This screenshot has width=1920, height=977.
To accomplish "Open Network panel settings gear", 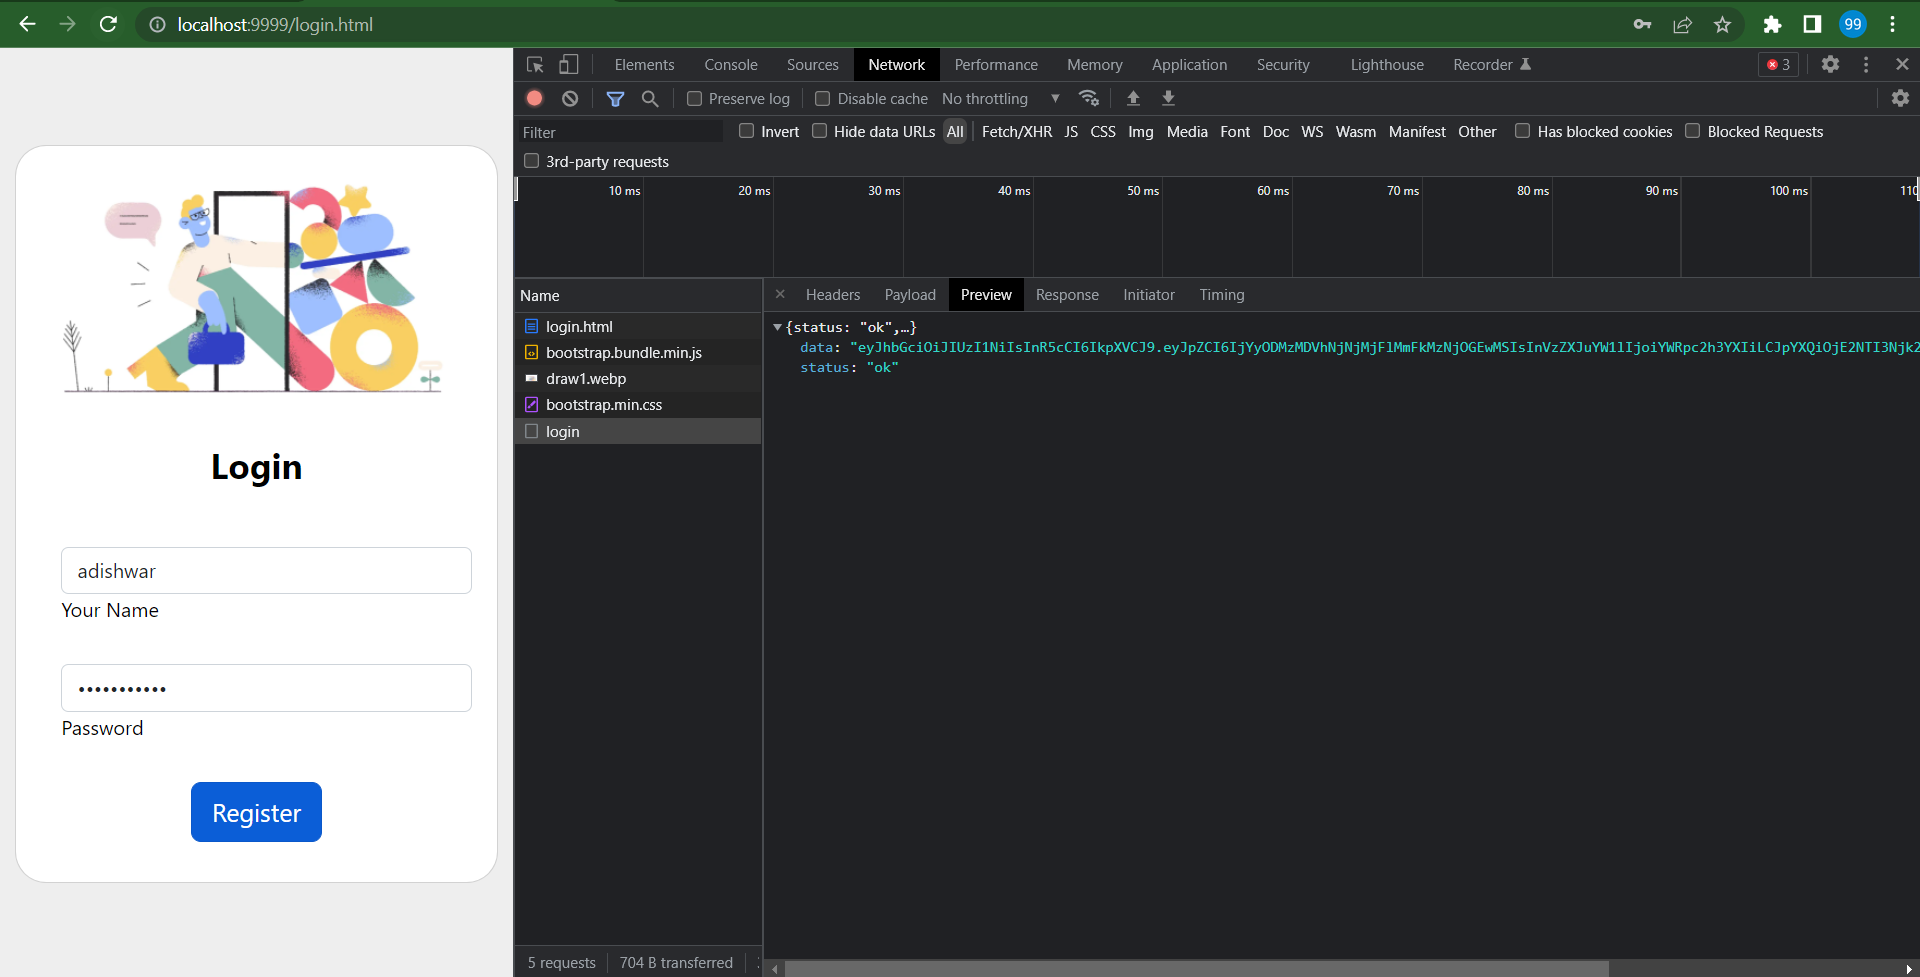I will tap(1900, 98).
